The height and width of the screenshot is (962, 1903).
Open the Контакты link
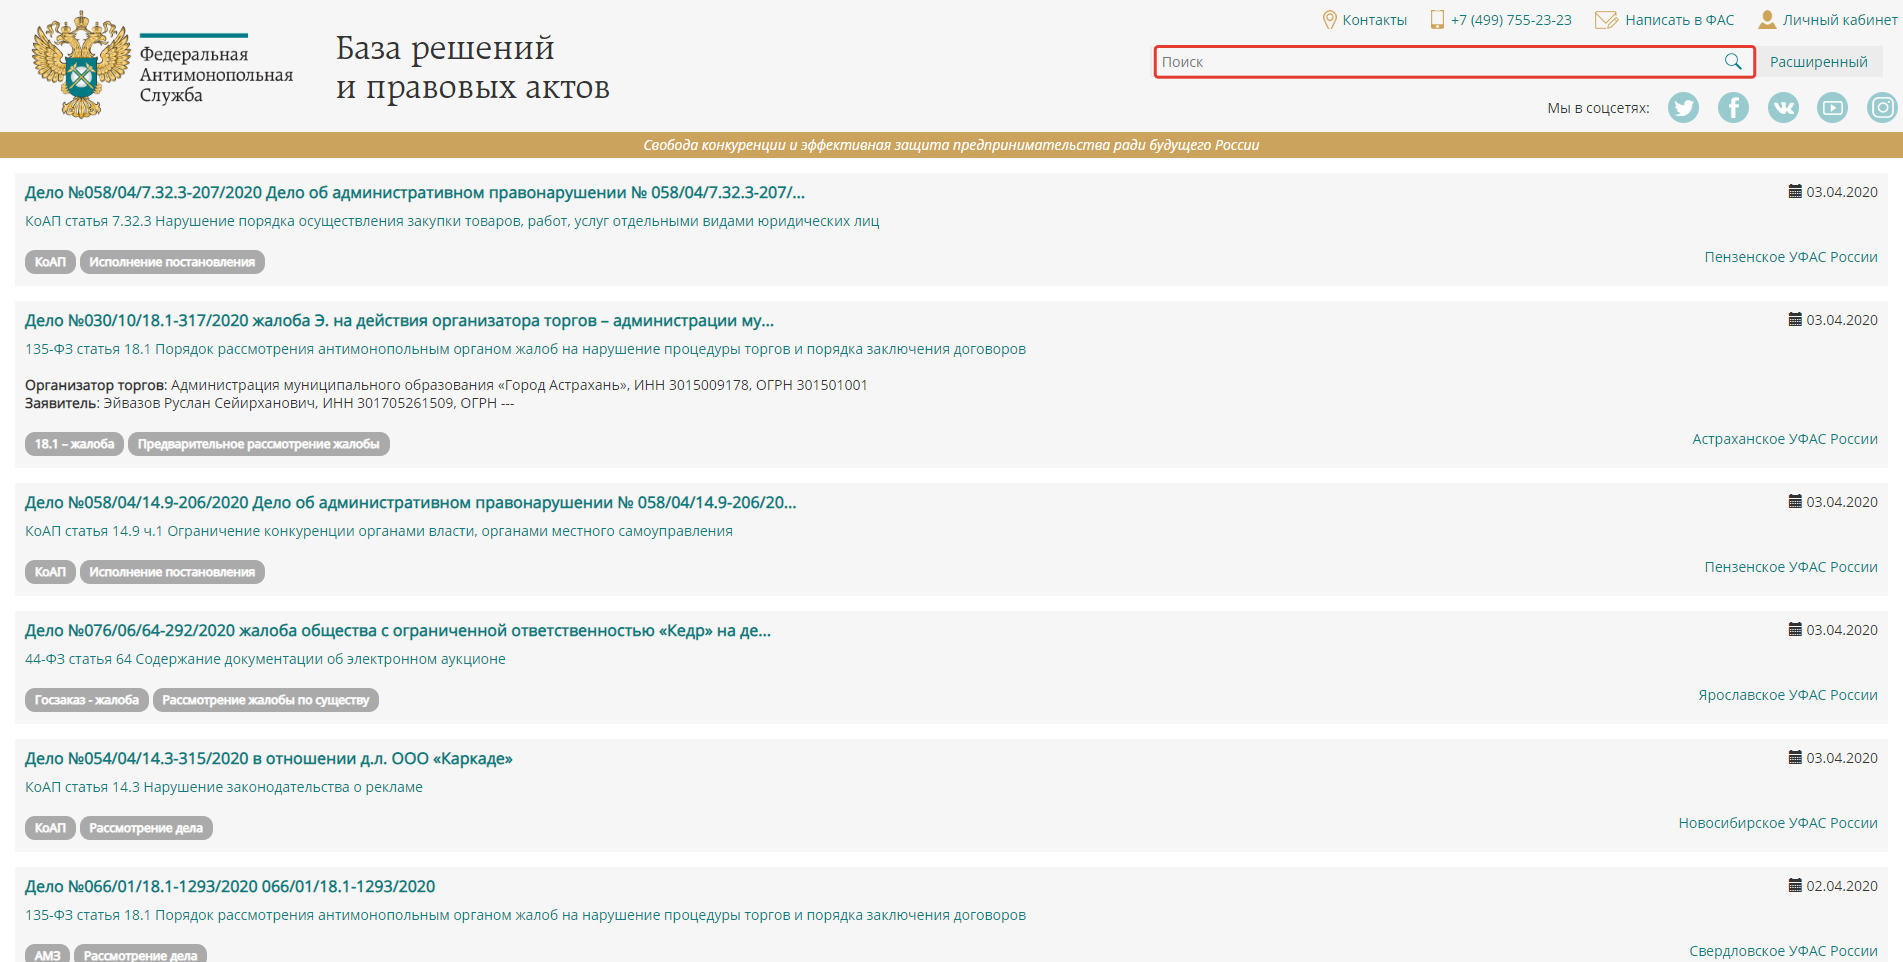click(x=1374, y=20)
